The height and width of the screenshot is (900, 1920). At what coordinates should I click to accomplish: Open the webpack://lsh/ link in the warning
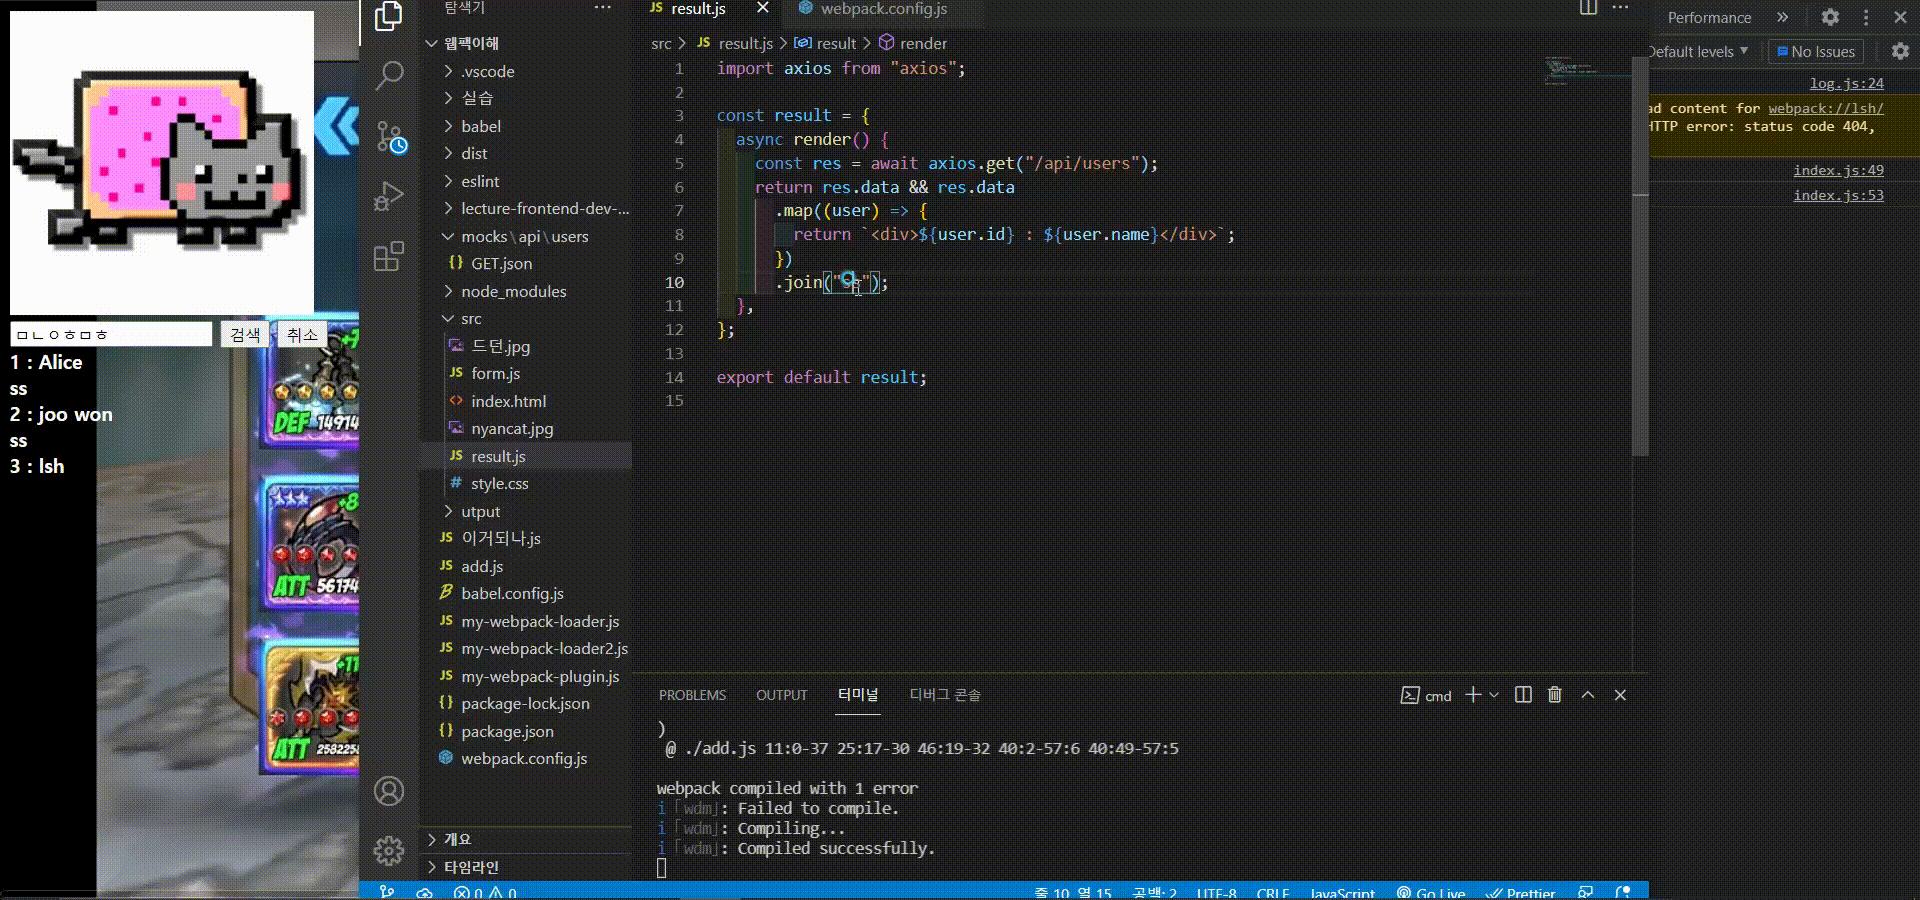coord(1825,108)
